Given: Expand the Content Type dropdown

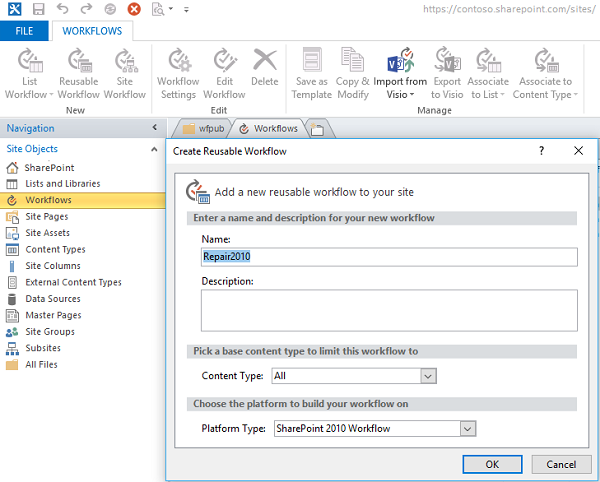Looking at the screenshot, I should 429,376.
